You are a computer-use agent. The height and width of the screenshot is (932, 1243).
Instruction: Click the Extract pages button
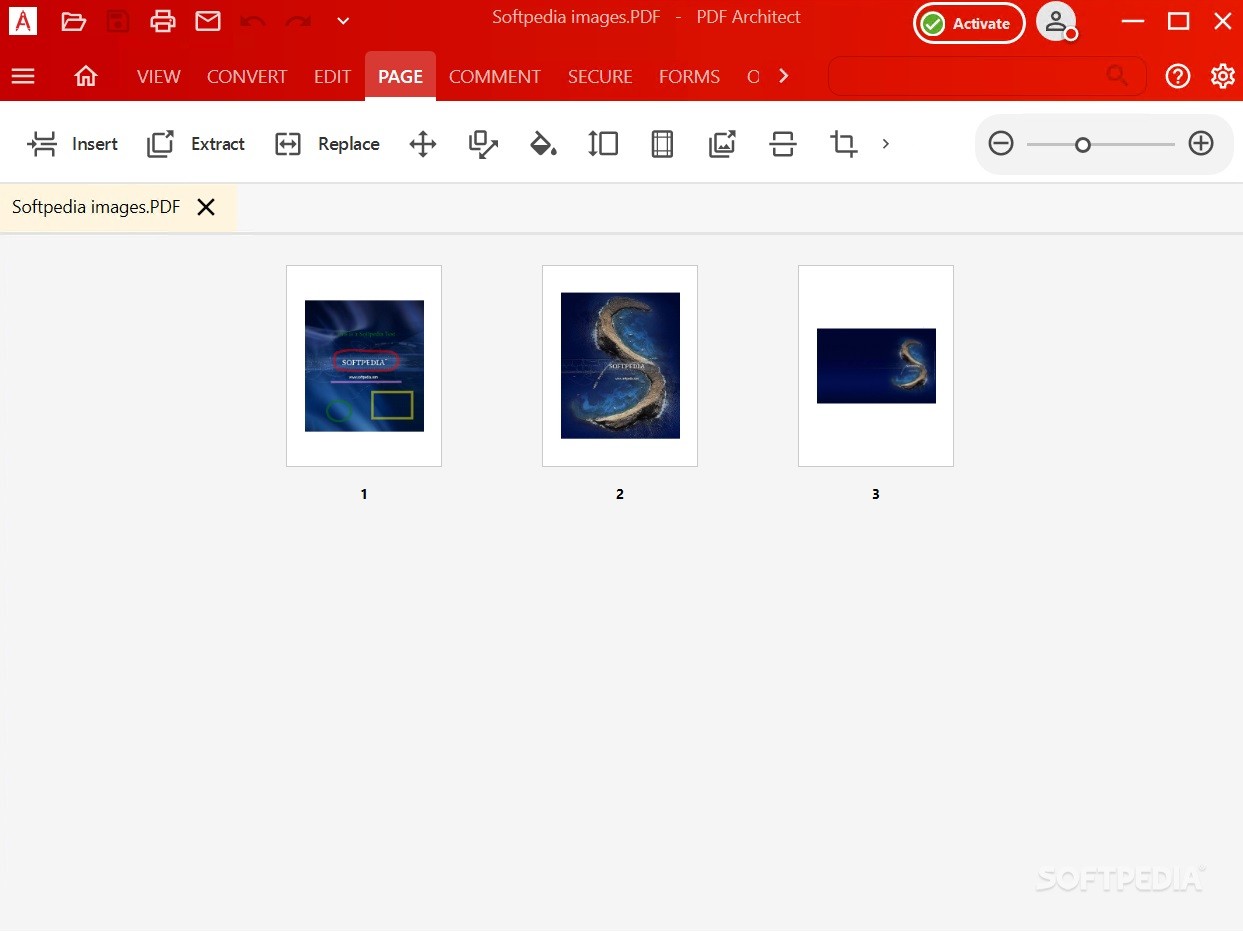[196, 144]
